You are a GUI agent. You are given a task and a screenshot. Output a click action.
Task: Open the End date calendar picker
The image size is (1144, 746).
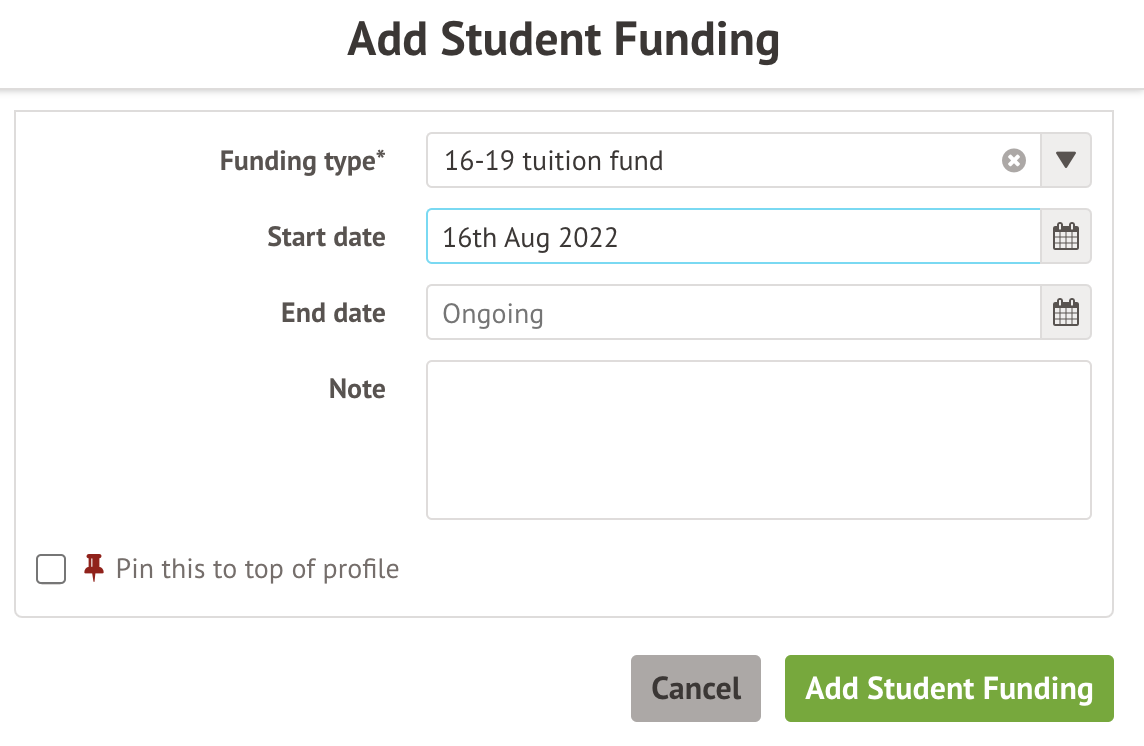coord(1066,313)
